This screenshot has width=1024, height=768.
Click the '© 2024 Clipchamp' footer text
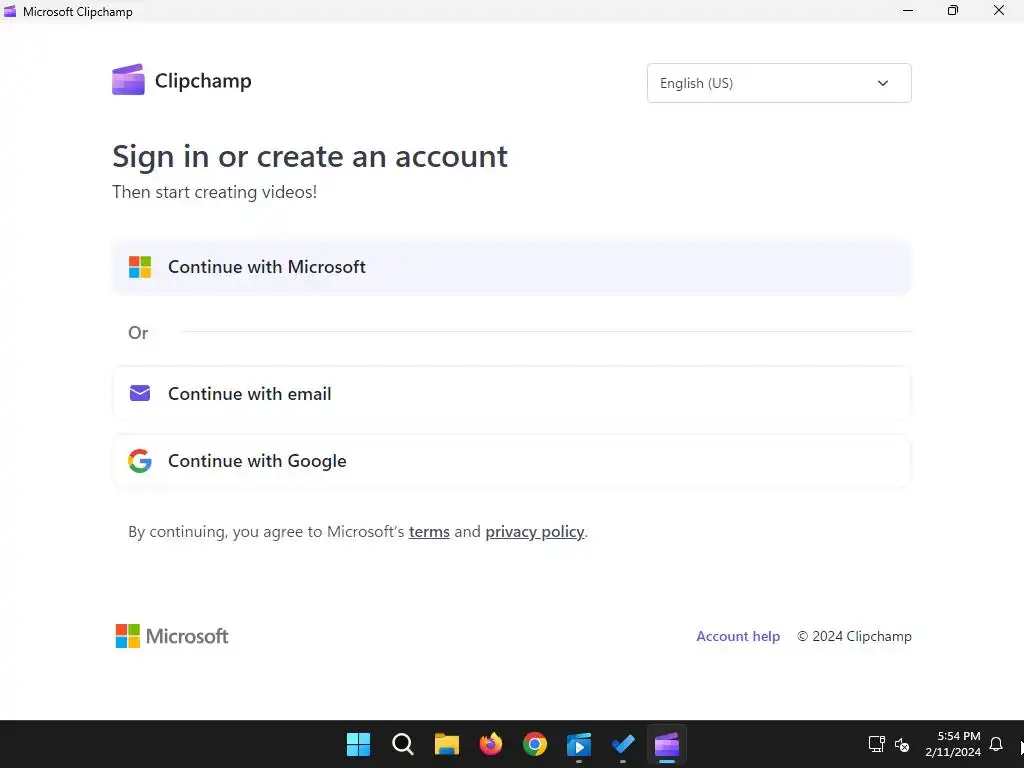click(854, 636)
